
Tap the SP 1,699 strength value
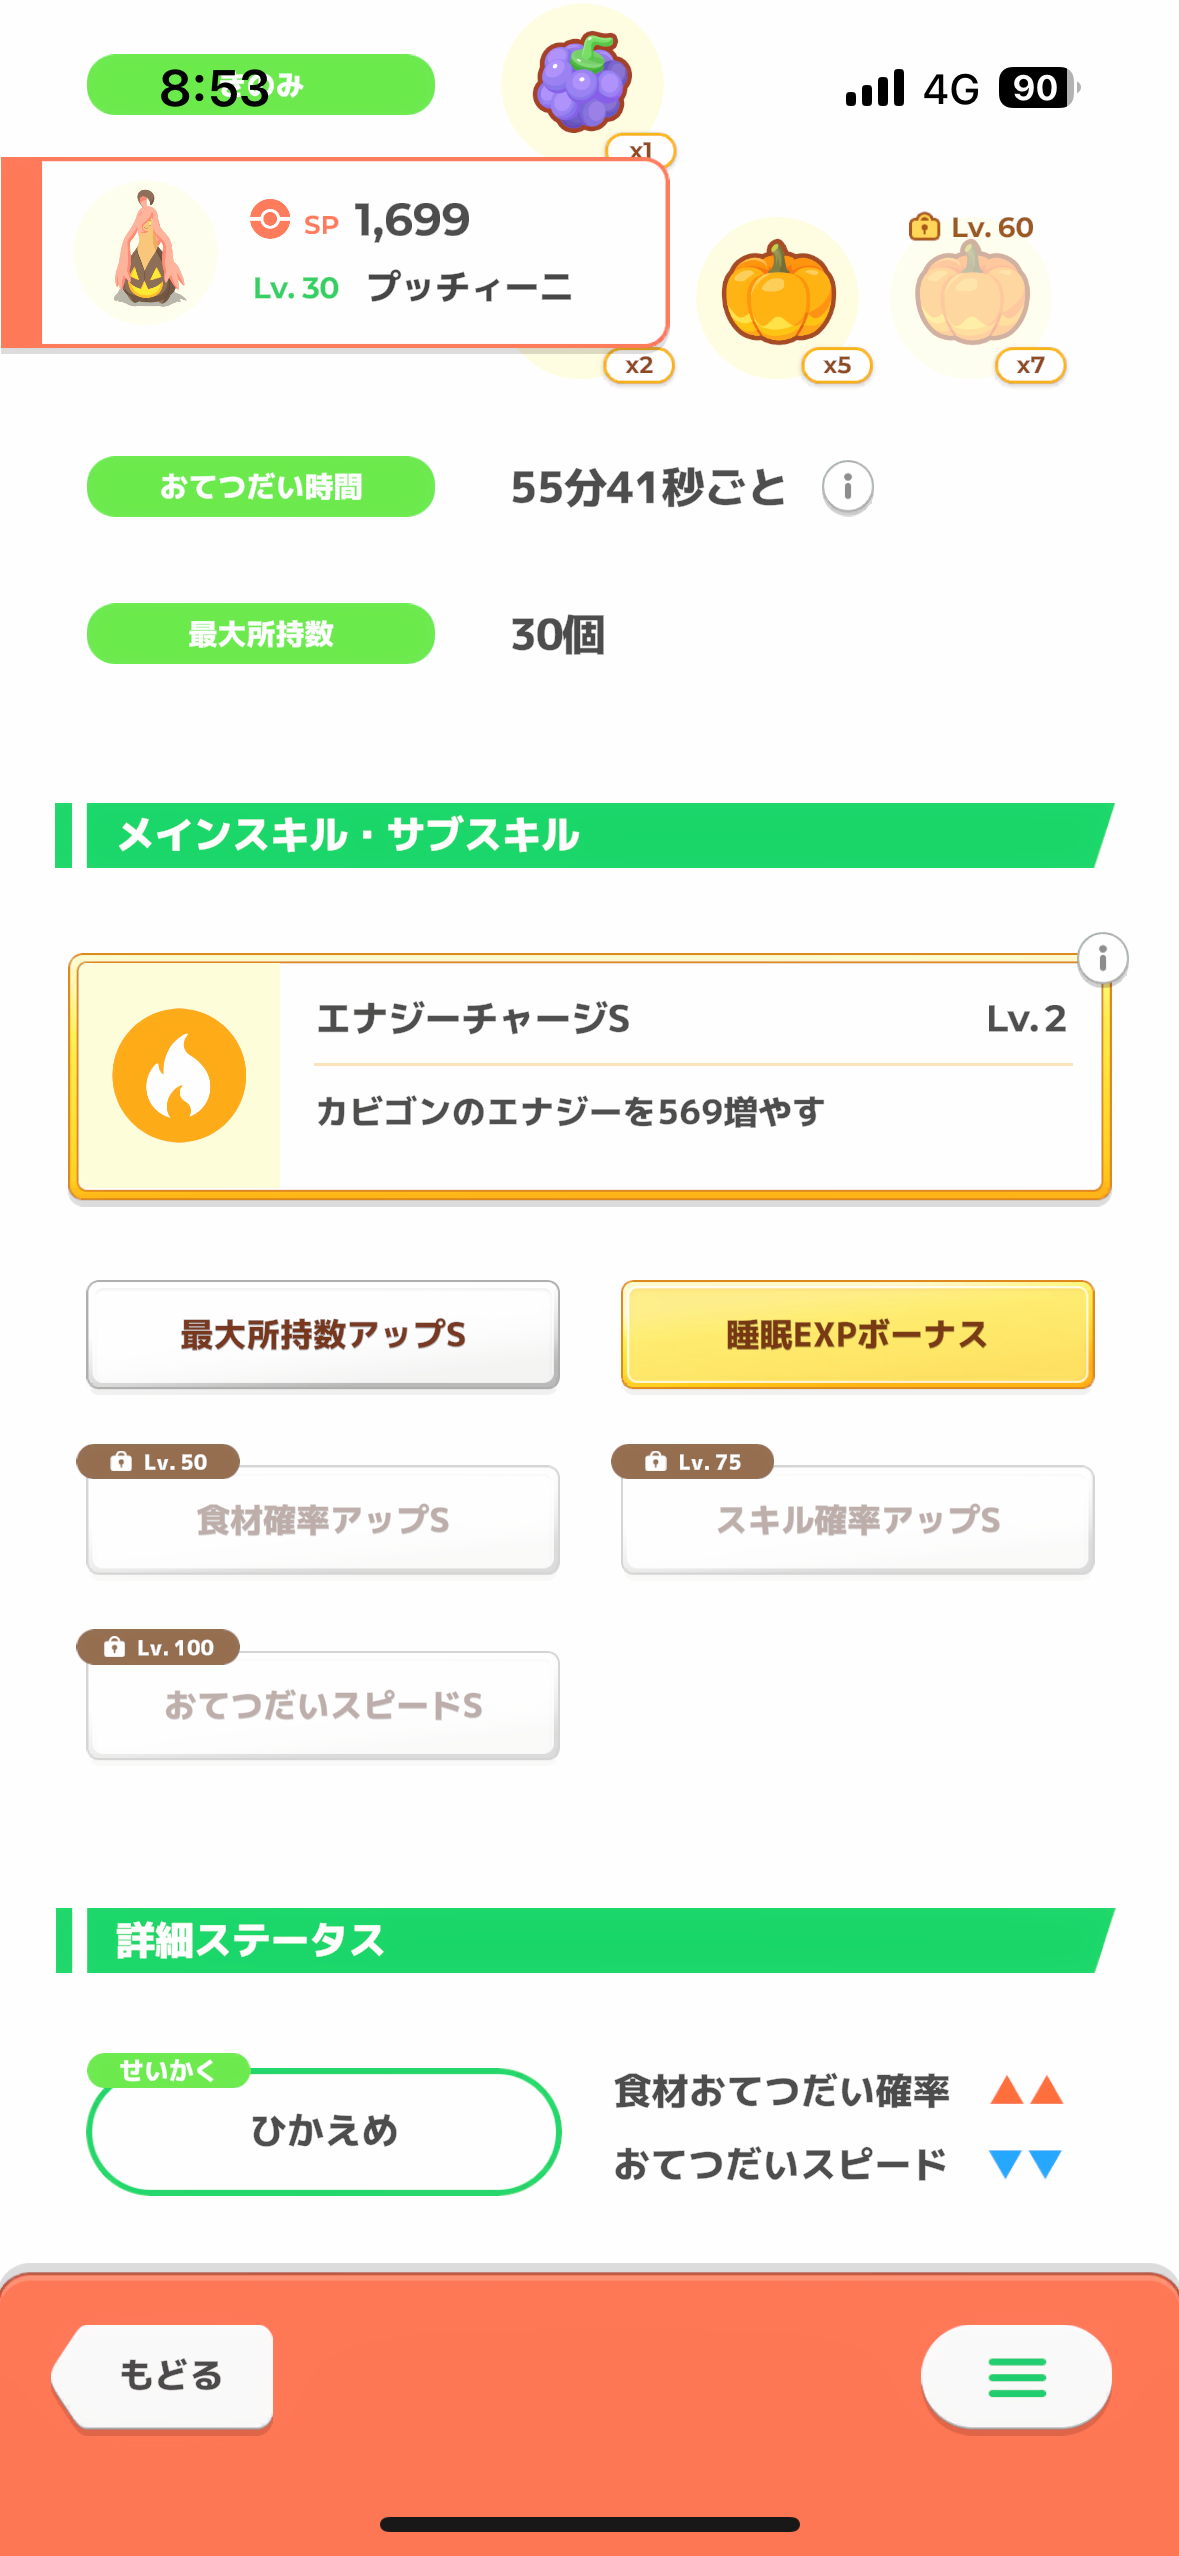[411, 220]
